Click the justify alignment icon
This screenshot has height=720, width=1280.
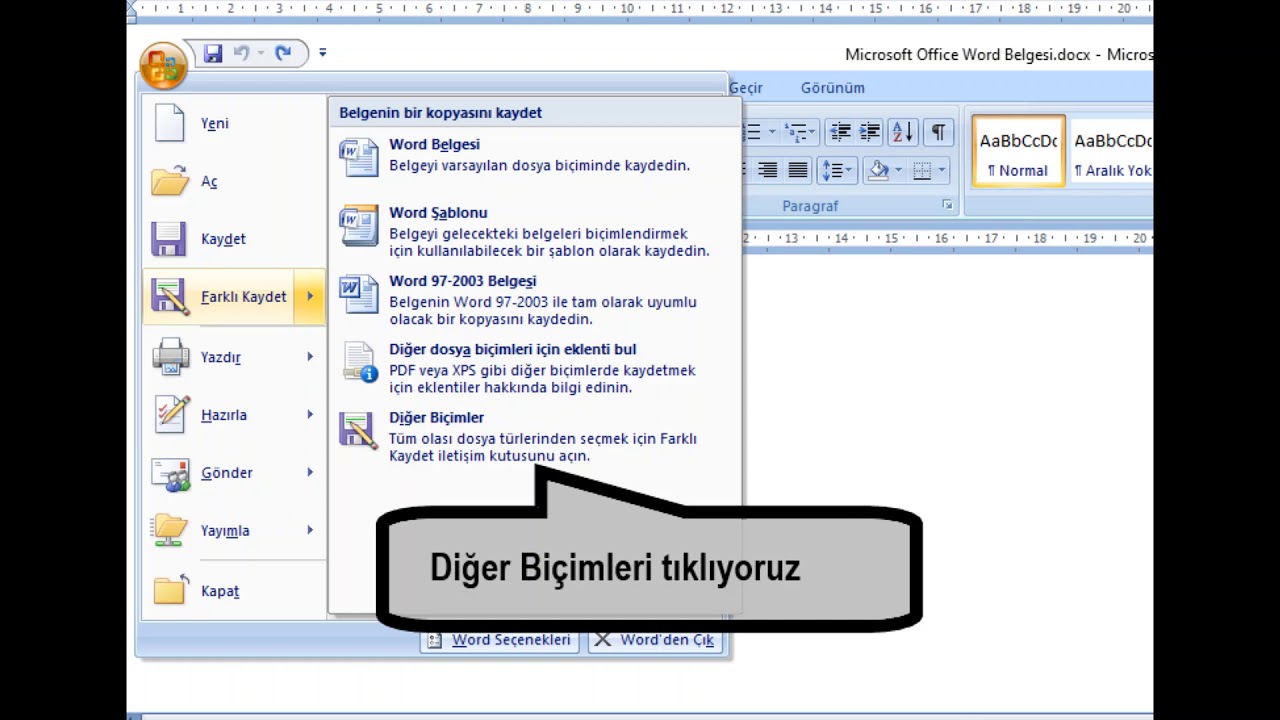click(x=797, y=171)
